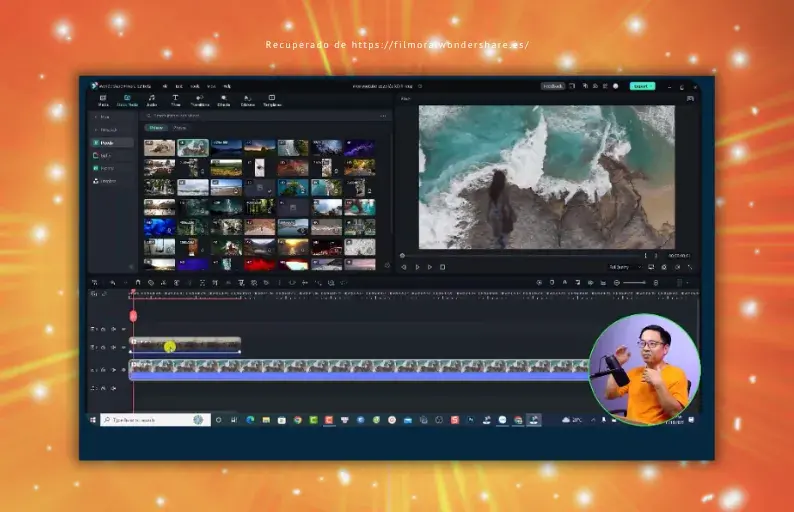Open the File menu
The image size is (794, 512).
click(x=164, y=86)
